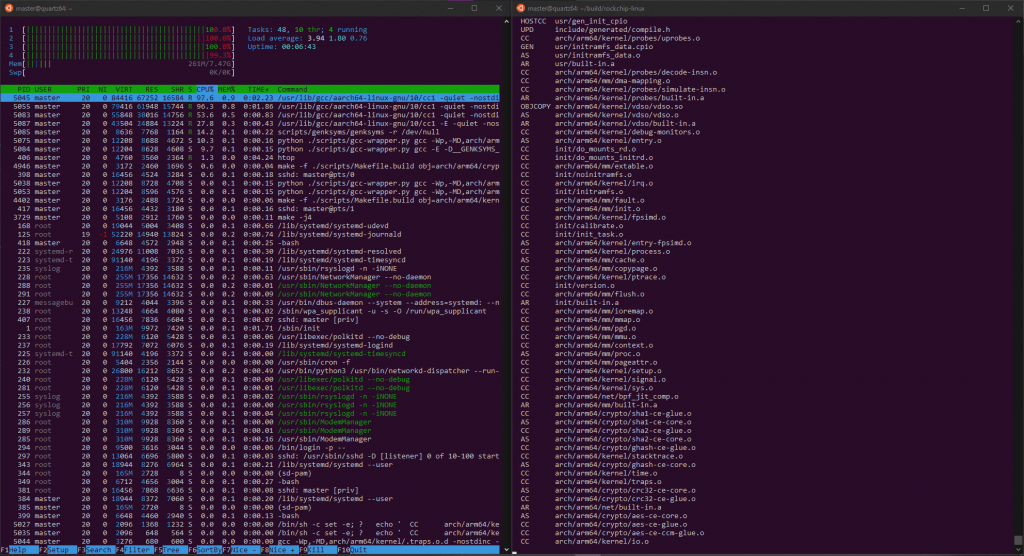Click F10 Quit in htop
Image resolution: width=1024 pixels, height=556 pixels.
(356, 550)
